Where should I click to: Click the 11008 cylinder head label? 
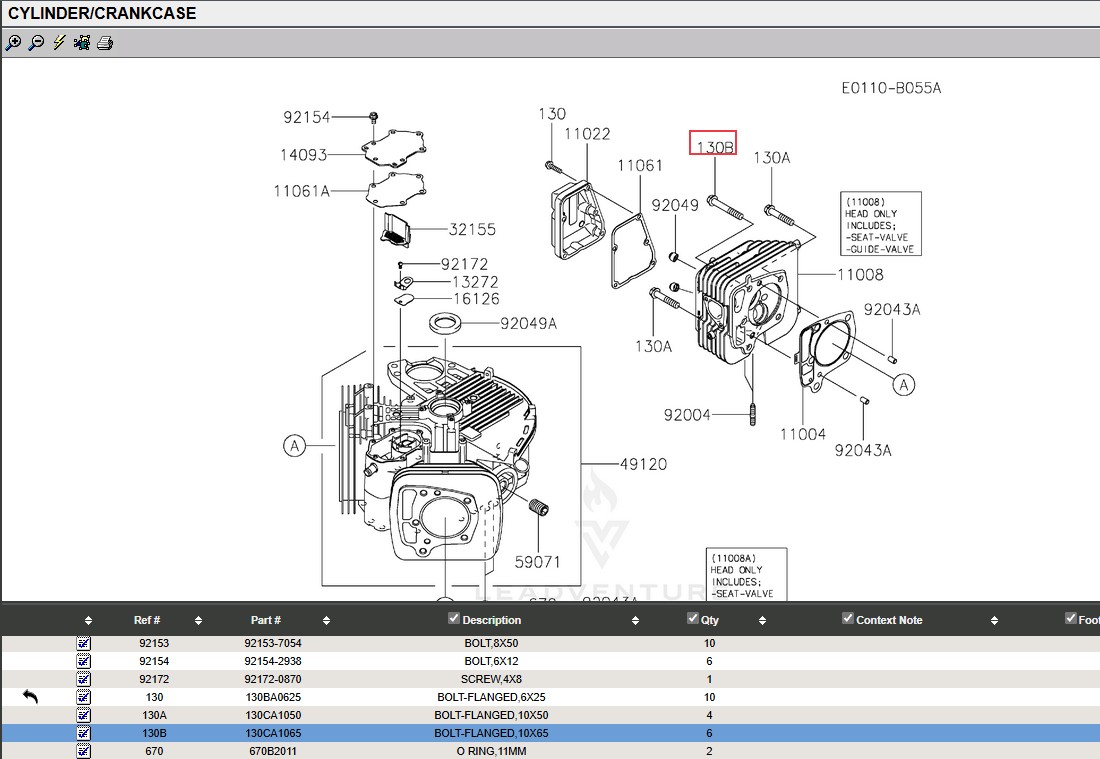pyautogui.click(x=860, y=275)
